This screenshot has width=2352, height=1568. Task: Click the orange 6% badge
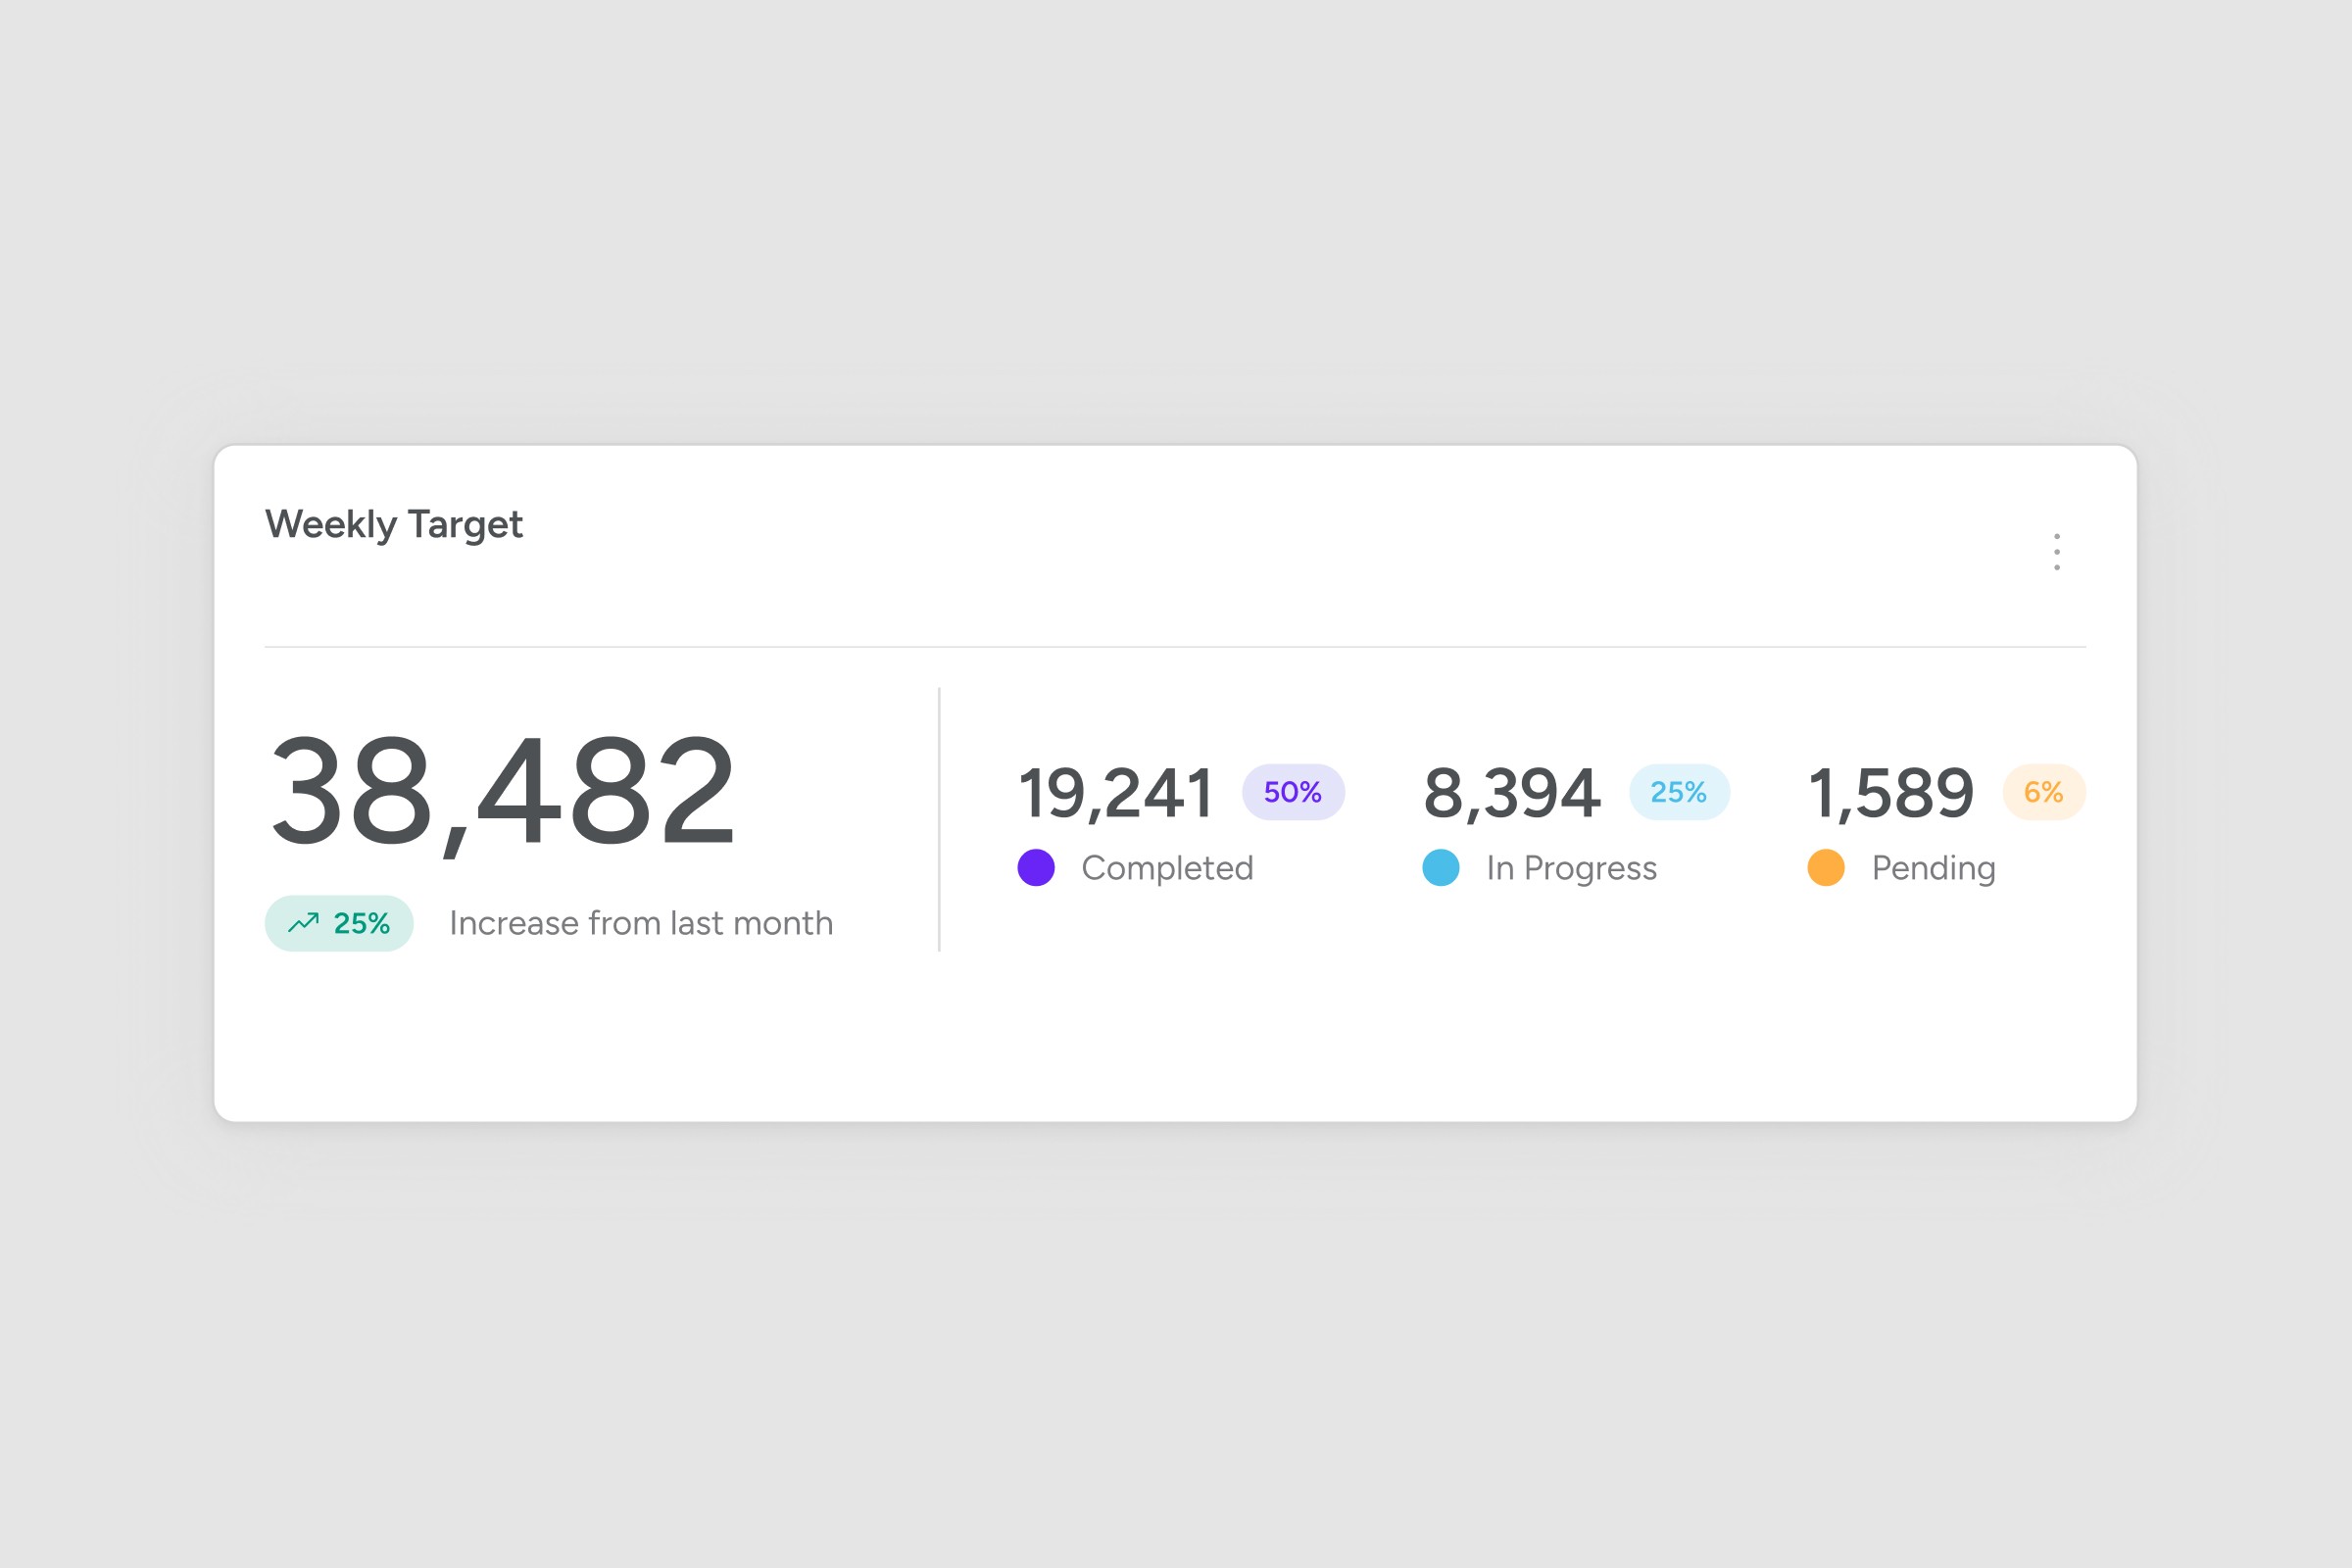point(2043,792)
